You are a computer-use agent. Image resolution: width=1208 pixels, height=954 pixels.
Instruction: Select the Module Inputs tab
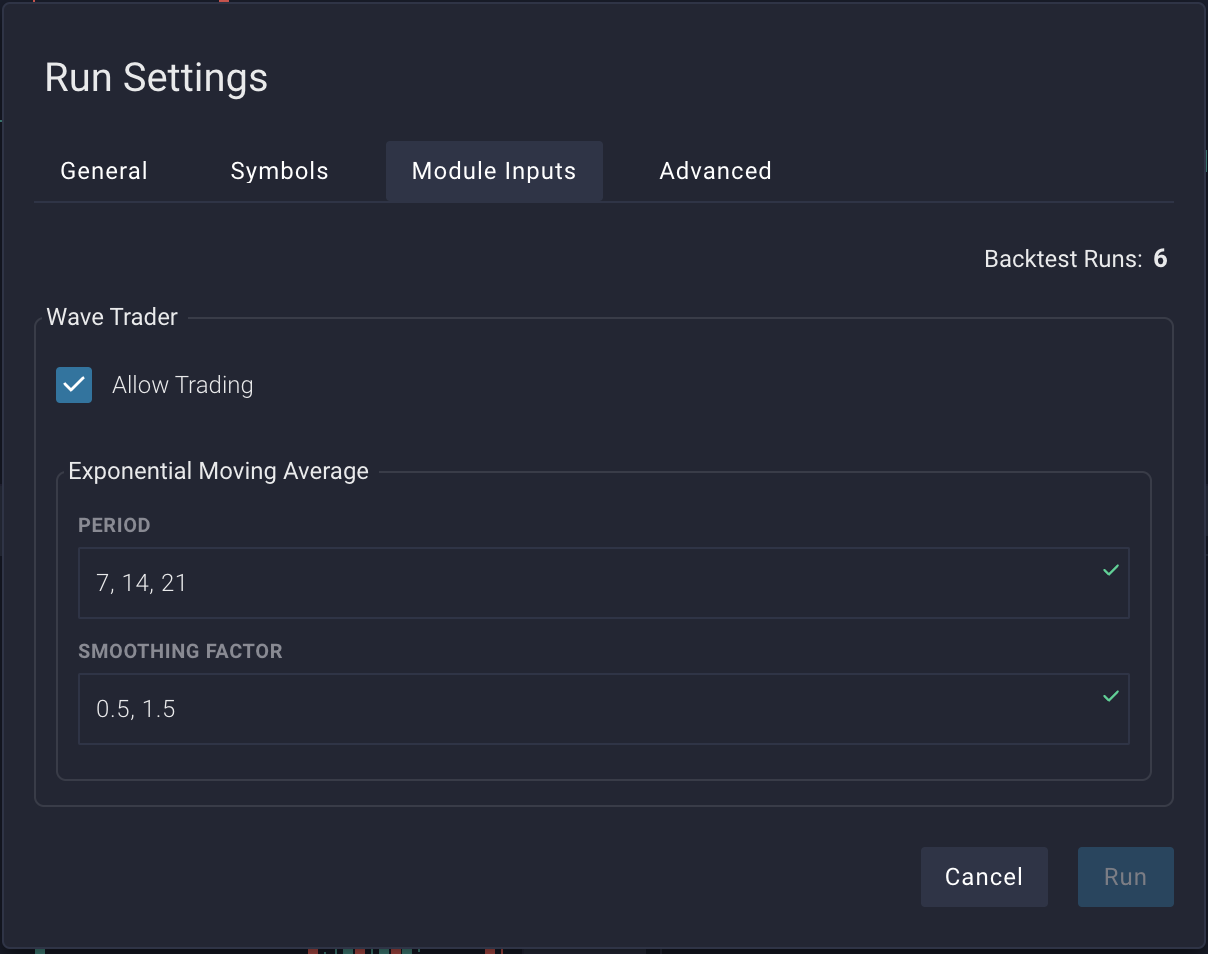pos(494,171)
